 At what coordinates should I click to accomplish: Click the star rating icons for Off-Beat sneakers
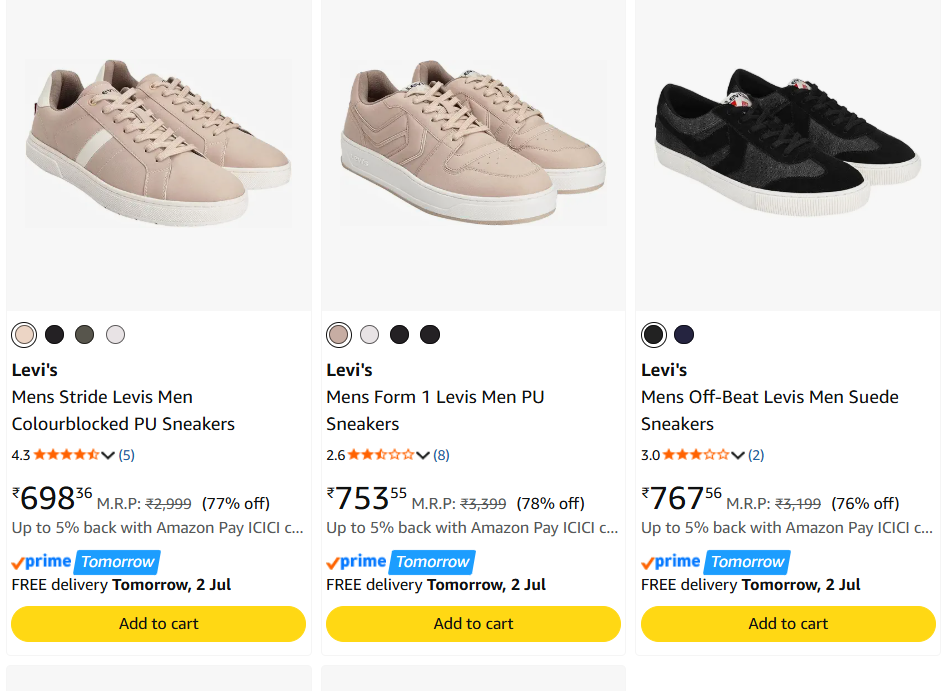(x=696, y=455)
